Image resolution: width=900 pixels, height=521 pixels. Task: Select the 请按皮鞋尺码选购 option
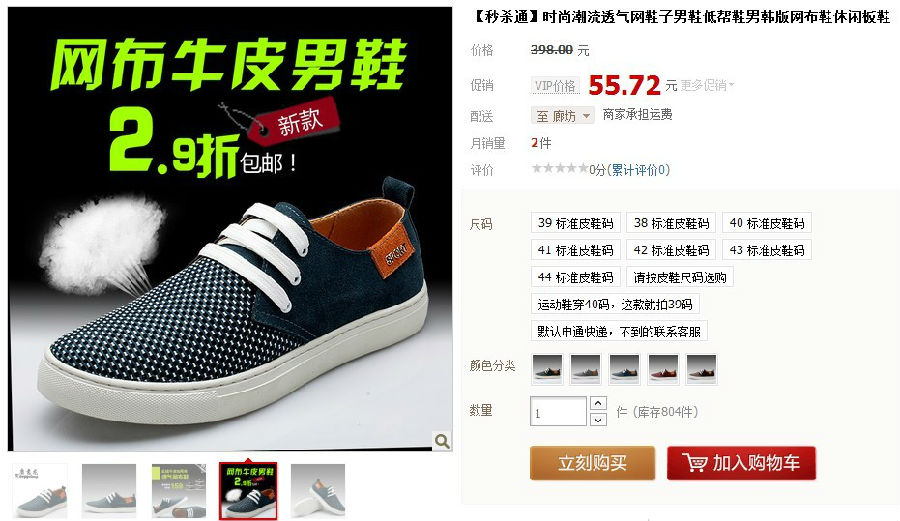[680, 277]
